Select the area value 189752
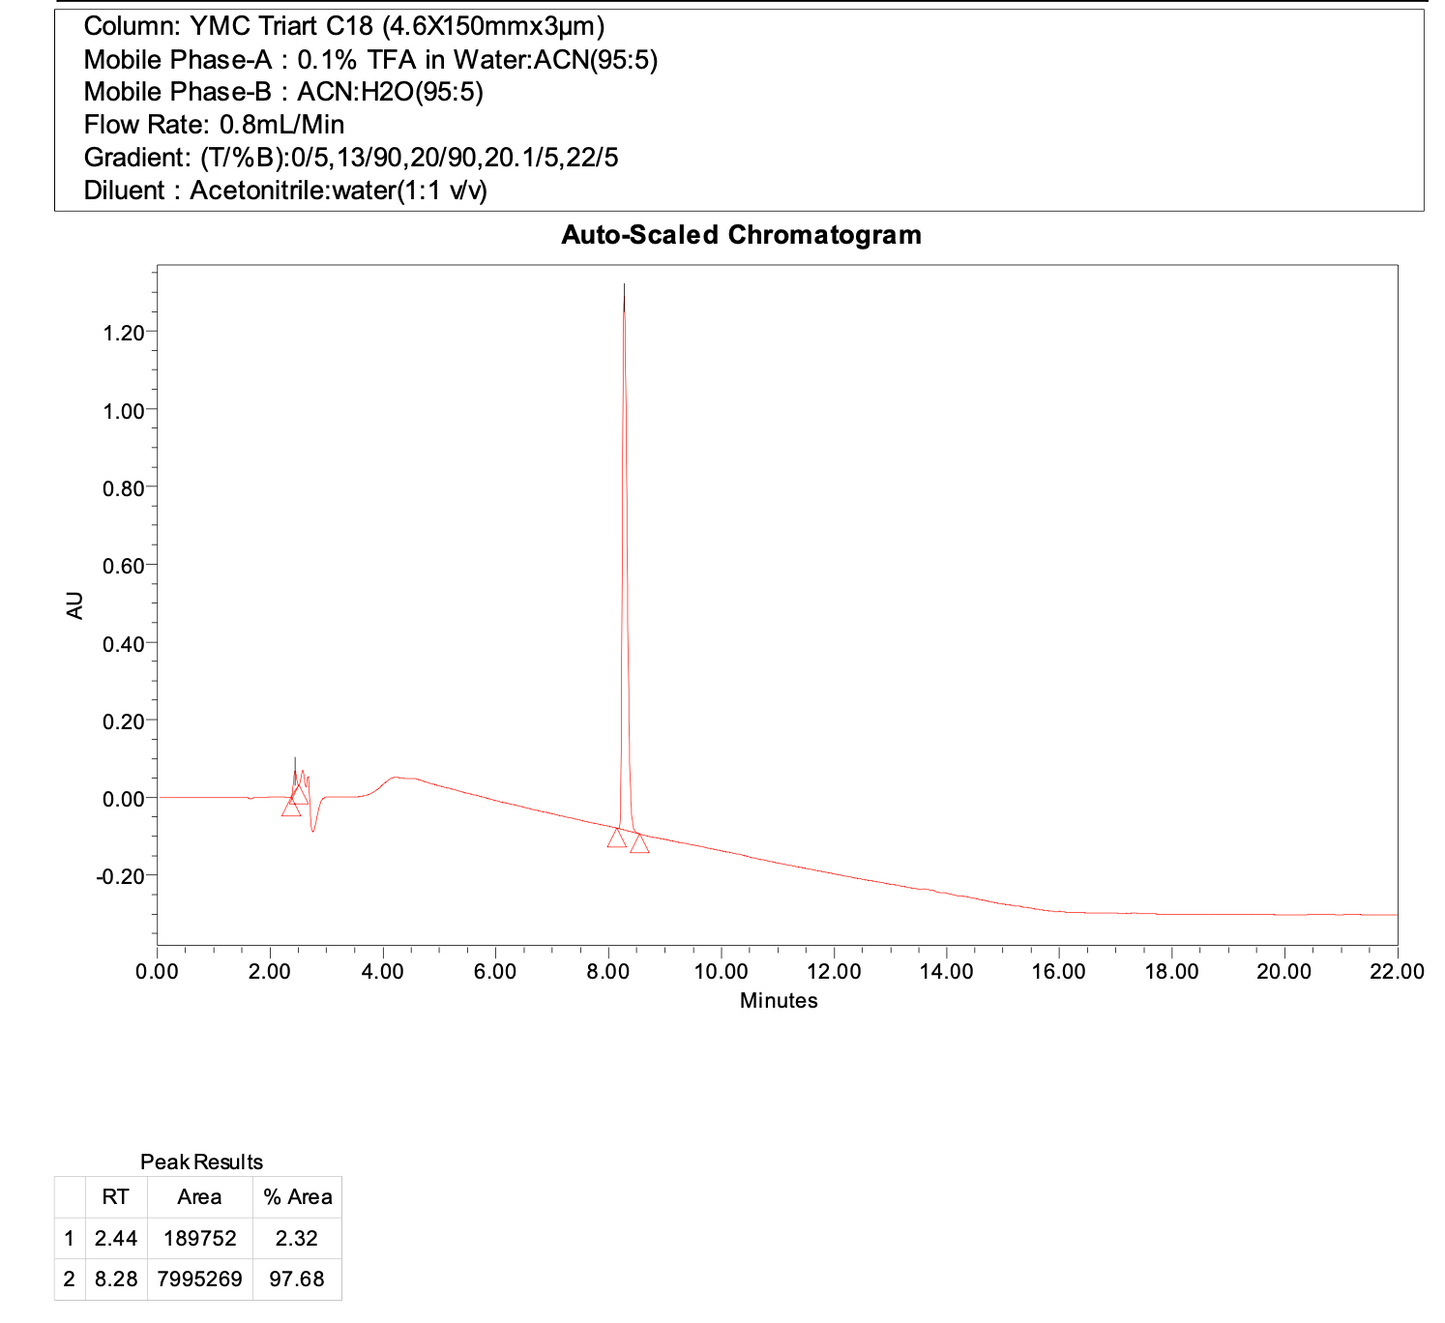This screenshot has height=1323, width=1445. click(x=199, y=1238)
